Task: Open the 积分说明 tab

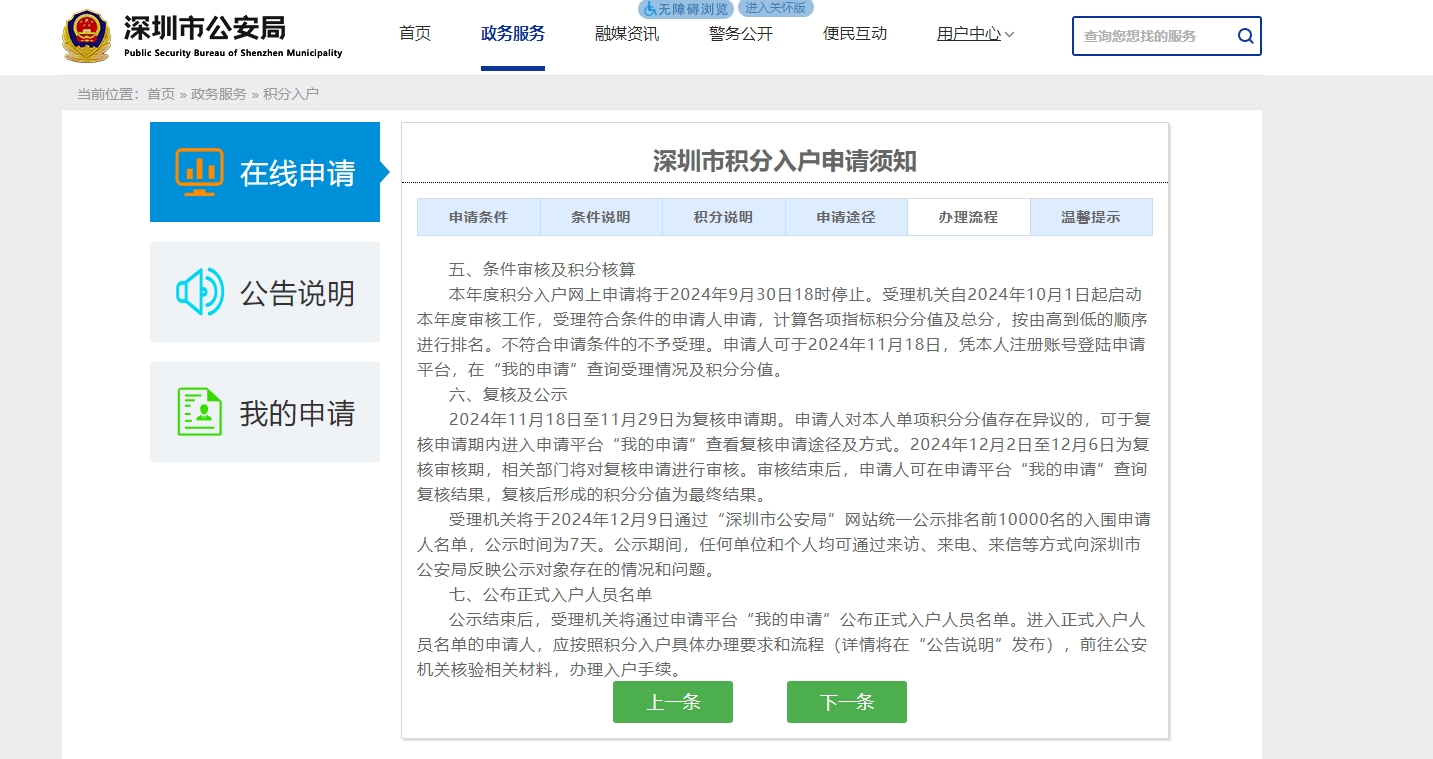Action: [723, 217]
